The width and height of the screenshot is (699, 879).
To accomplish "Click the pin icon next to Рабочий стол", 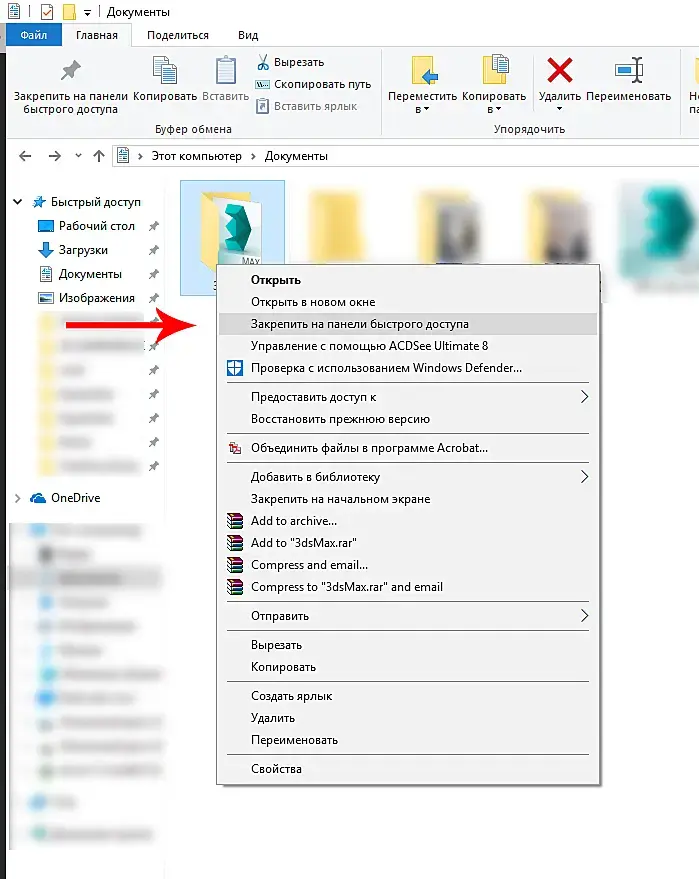I will coord(154,226).
